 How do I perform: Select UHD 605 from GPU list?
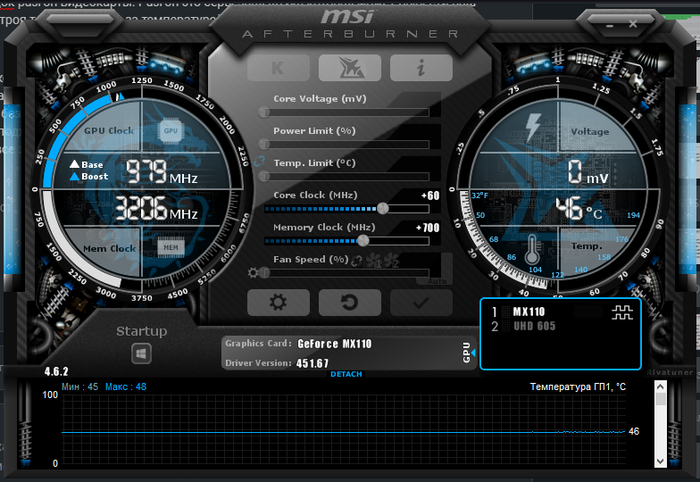coord(531,326)
